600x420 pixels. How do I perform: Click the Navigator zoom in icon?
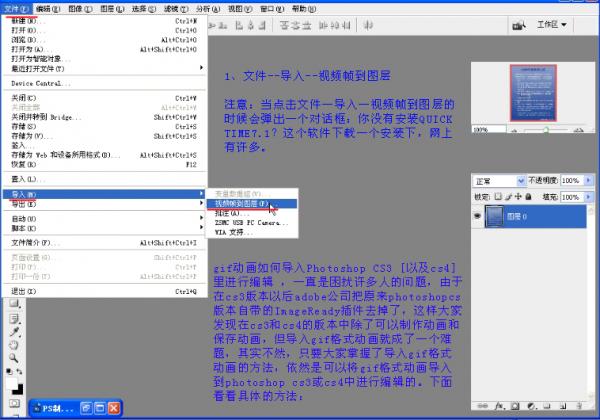(579, 130)
